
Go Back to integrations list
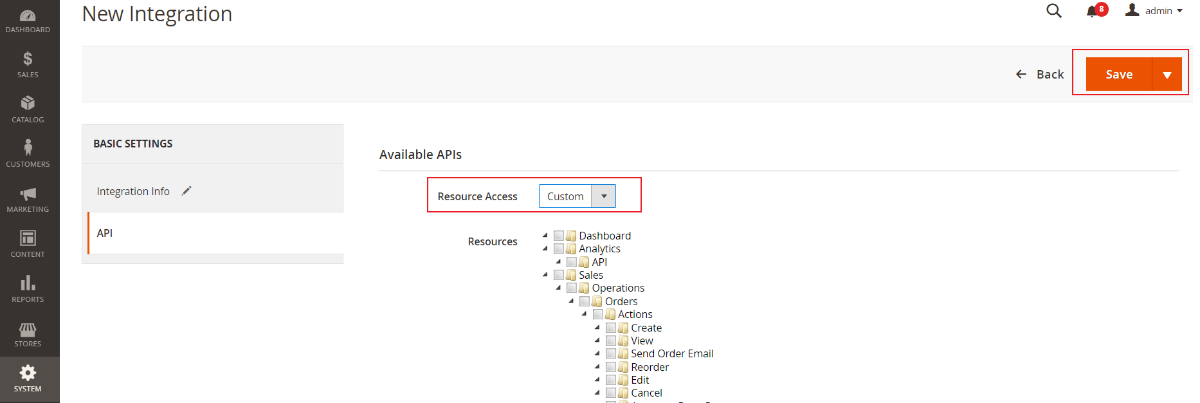coord(1040,75)
